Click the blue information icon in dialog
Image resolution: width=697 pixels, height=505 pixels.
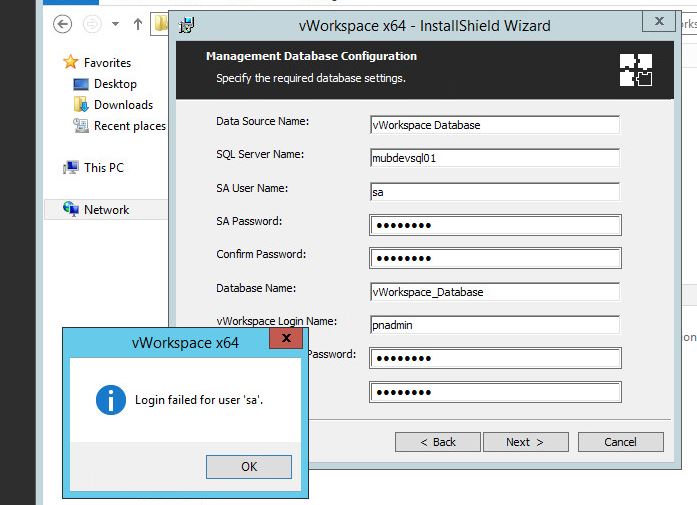pyautogui.click(x=111, y=400)
